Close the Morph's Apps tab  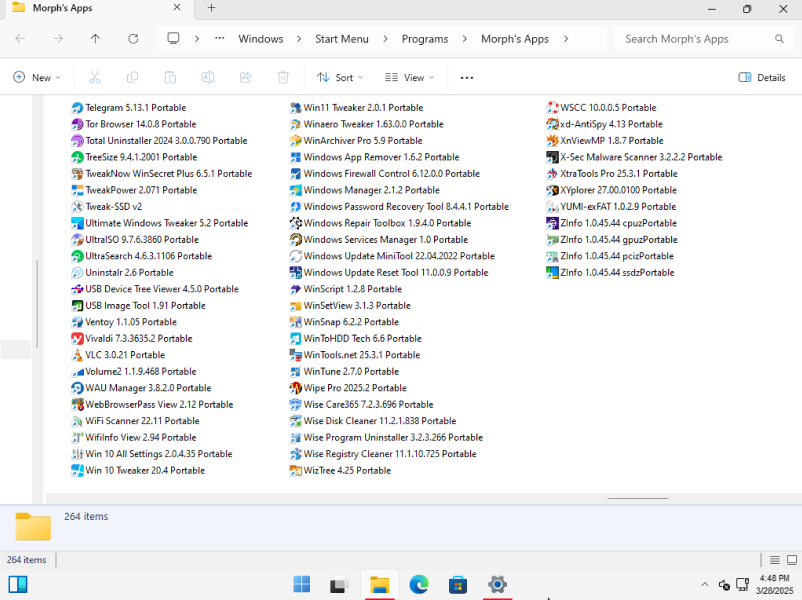point(177,8)
